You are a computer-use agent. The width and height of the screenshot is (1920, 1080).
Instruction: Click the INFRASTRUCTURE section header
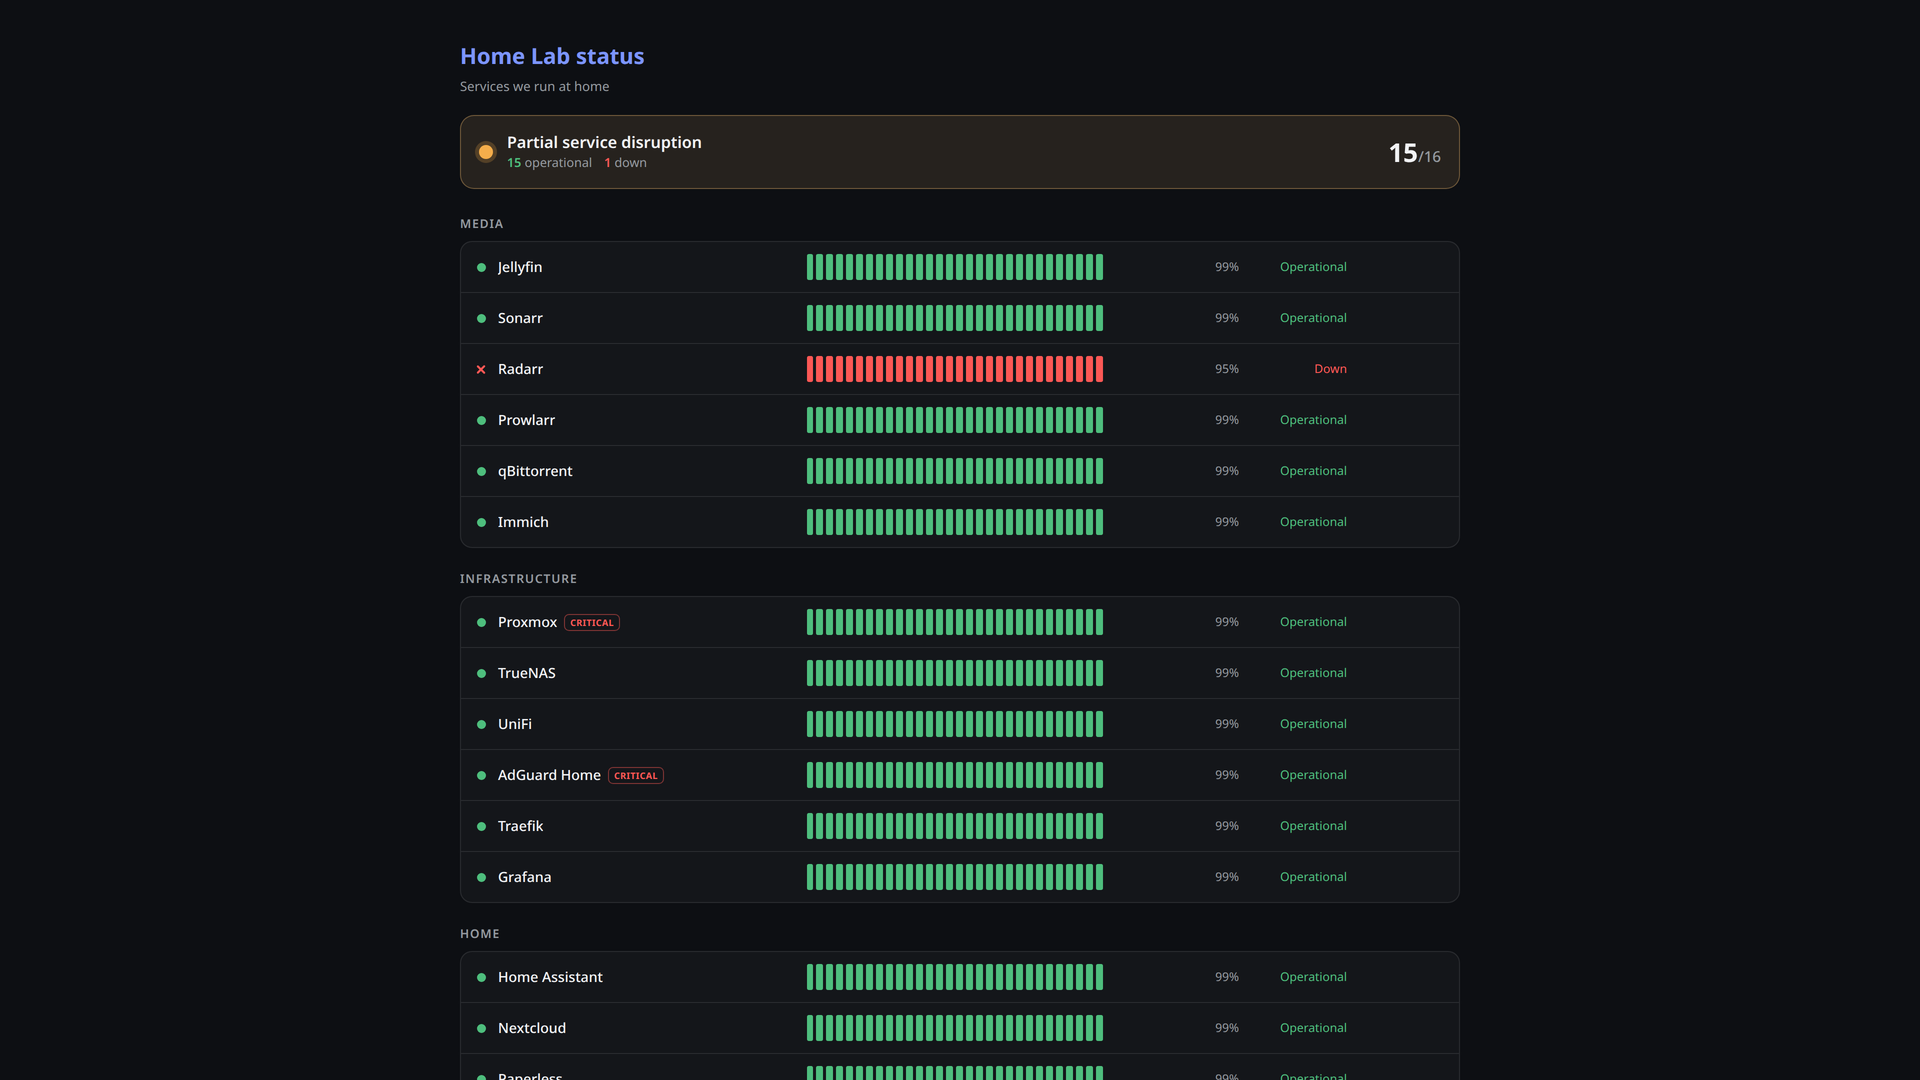[x=518, y=579]
